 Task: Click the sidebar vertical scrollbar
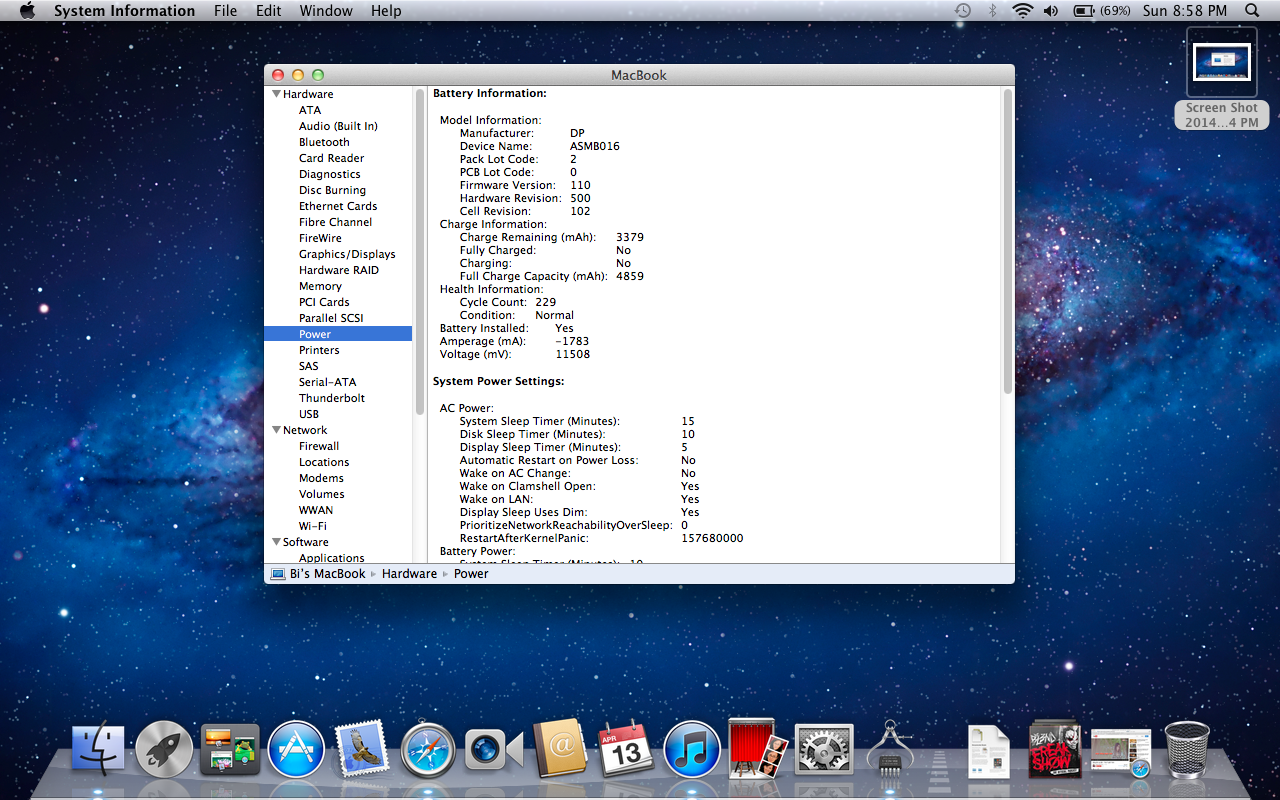pyautogui.click(x=420, y=252)
